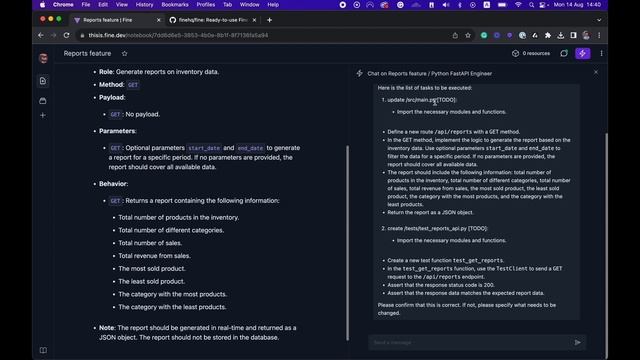The height and width of the screenshot is (360, 640).
Task: Click the end_date code tag
Action: click(x=250, y=148)
